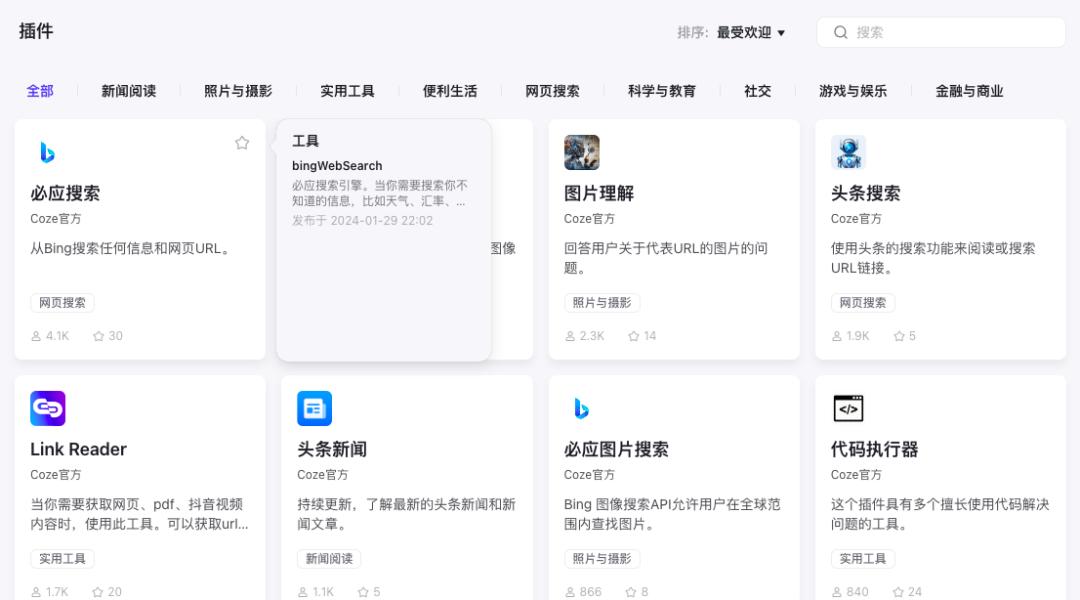Click star icon next to 24
Screen dimensions: 1080x600
(898, 592)
